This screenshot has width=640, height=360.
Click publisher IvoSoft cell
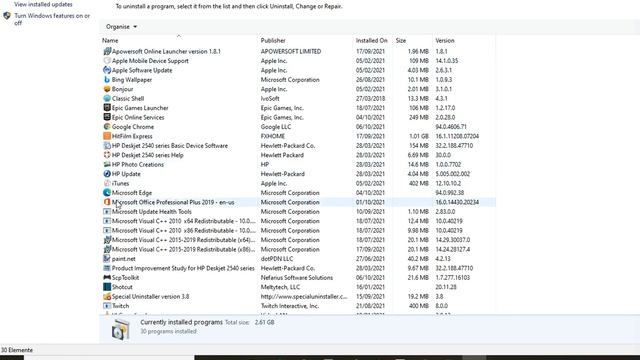pyautogui.click(x=270, y=98)
